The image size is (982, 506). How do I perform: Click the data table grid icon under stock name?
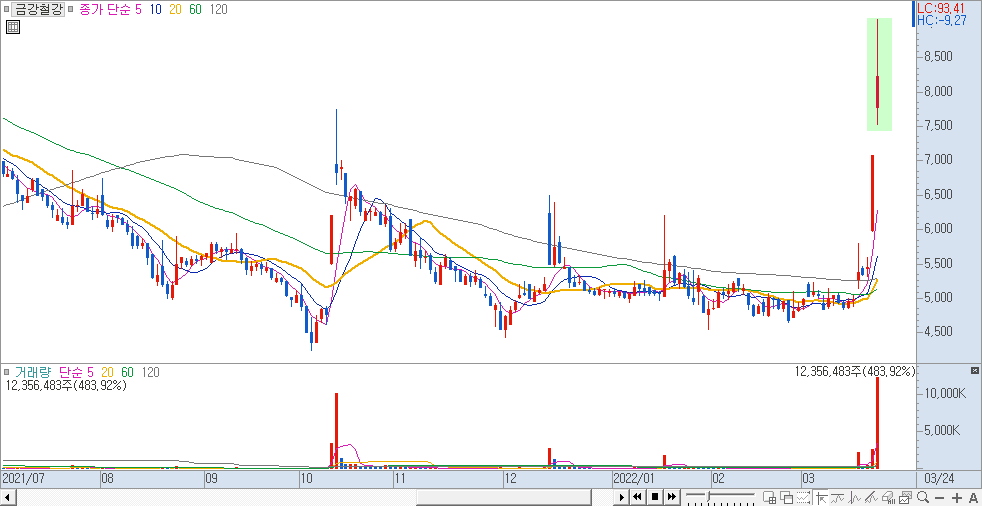13,26
